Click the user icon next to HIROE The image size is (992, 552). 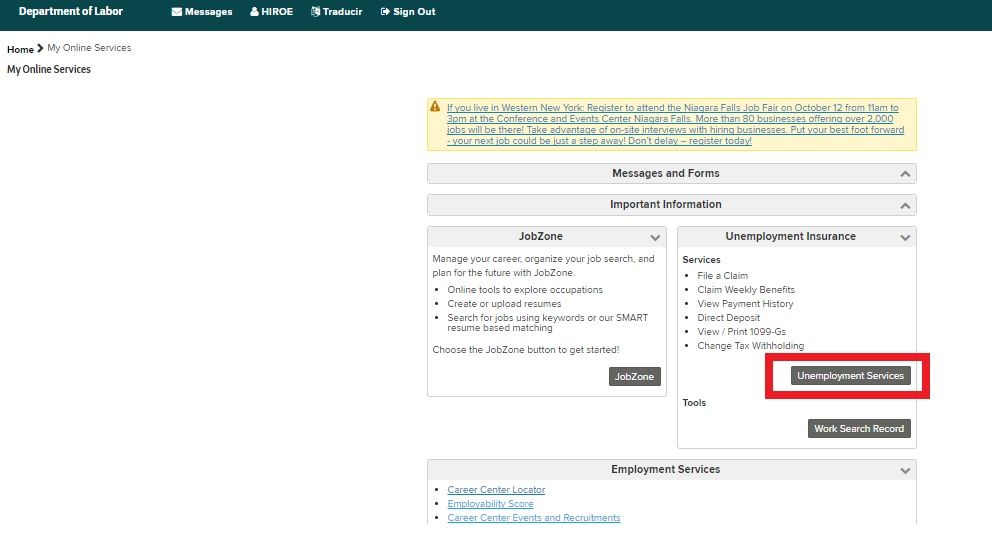pyautogui.click(x=254, y=12)
